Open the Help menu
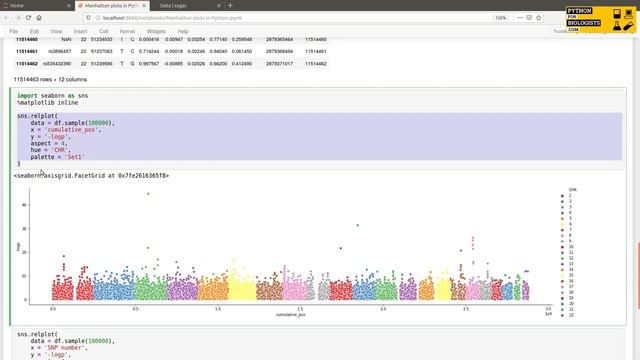 (183, 31)
